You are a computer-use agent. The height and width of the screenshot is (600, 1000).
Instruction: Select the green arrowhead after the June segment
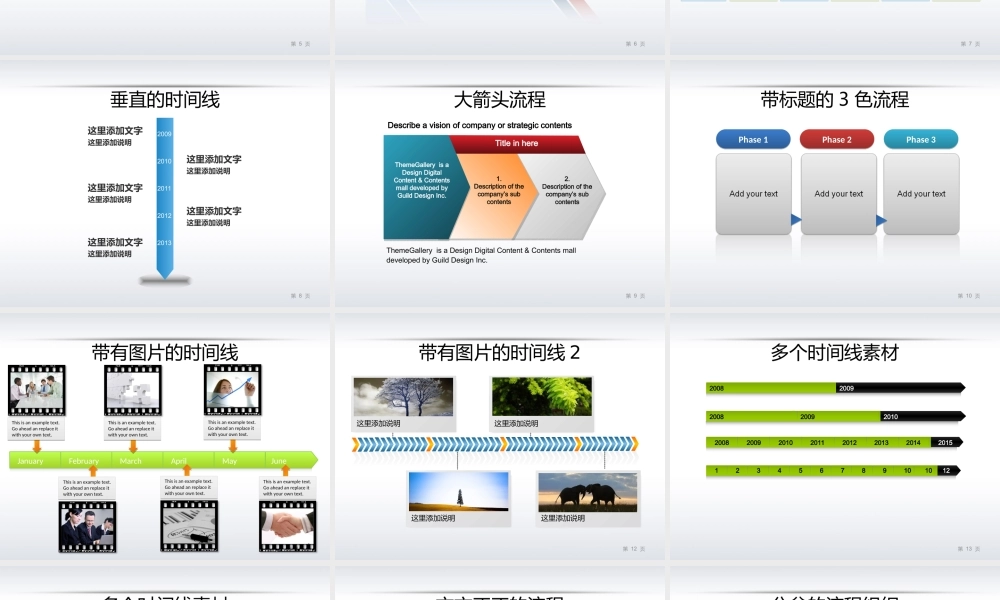[x=312, y=461]
